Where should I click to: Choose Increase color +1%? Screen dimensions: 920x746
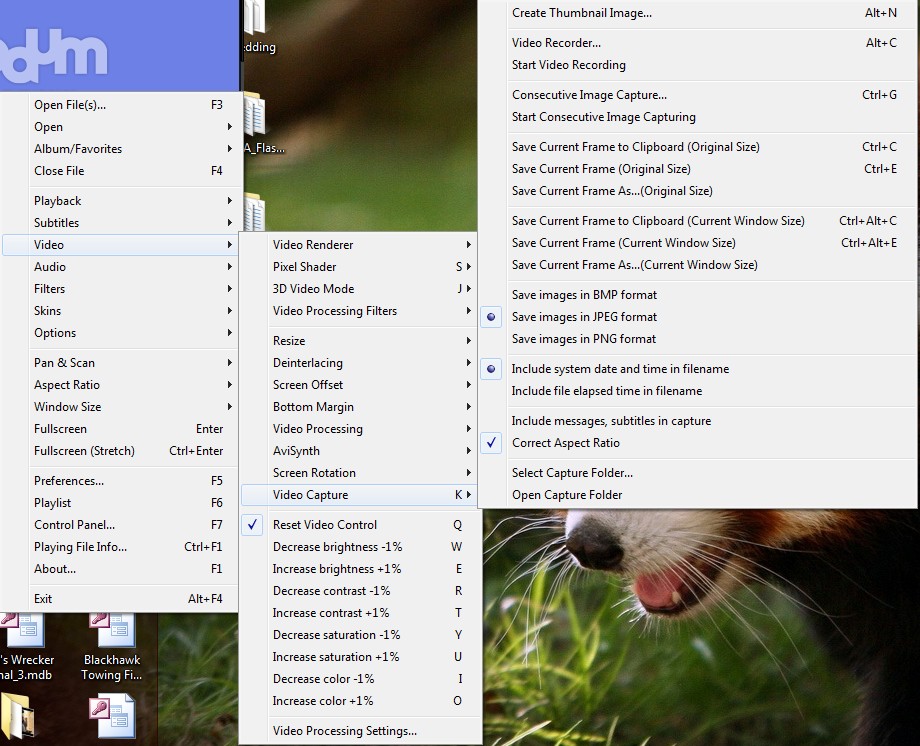[359, 701]
